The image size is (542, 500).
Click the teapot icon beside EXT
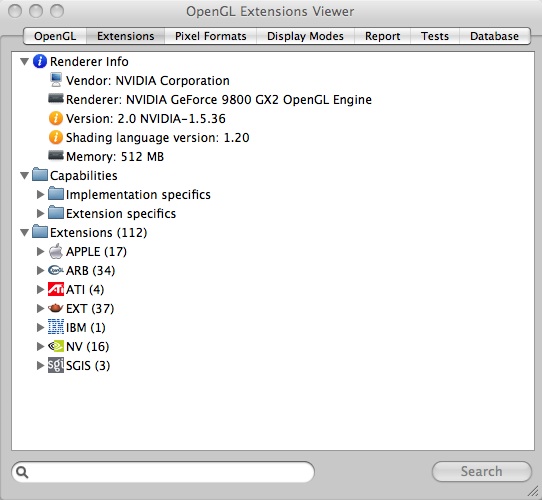pos(56,308)
